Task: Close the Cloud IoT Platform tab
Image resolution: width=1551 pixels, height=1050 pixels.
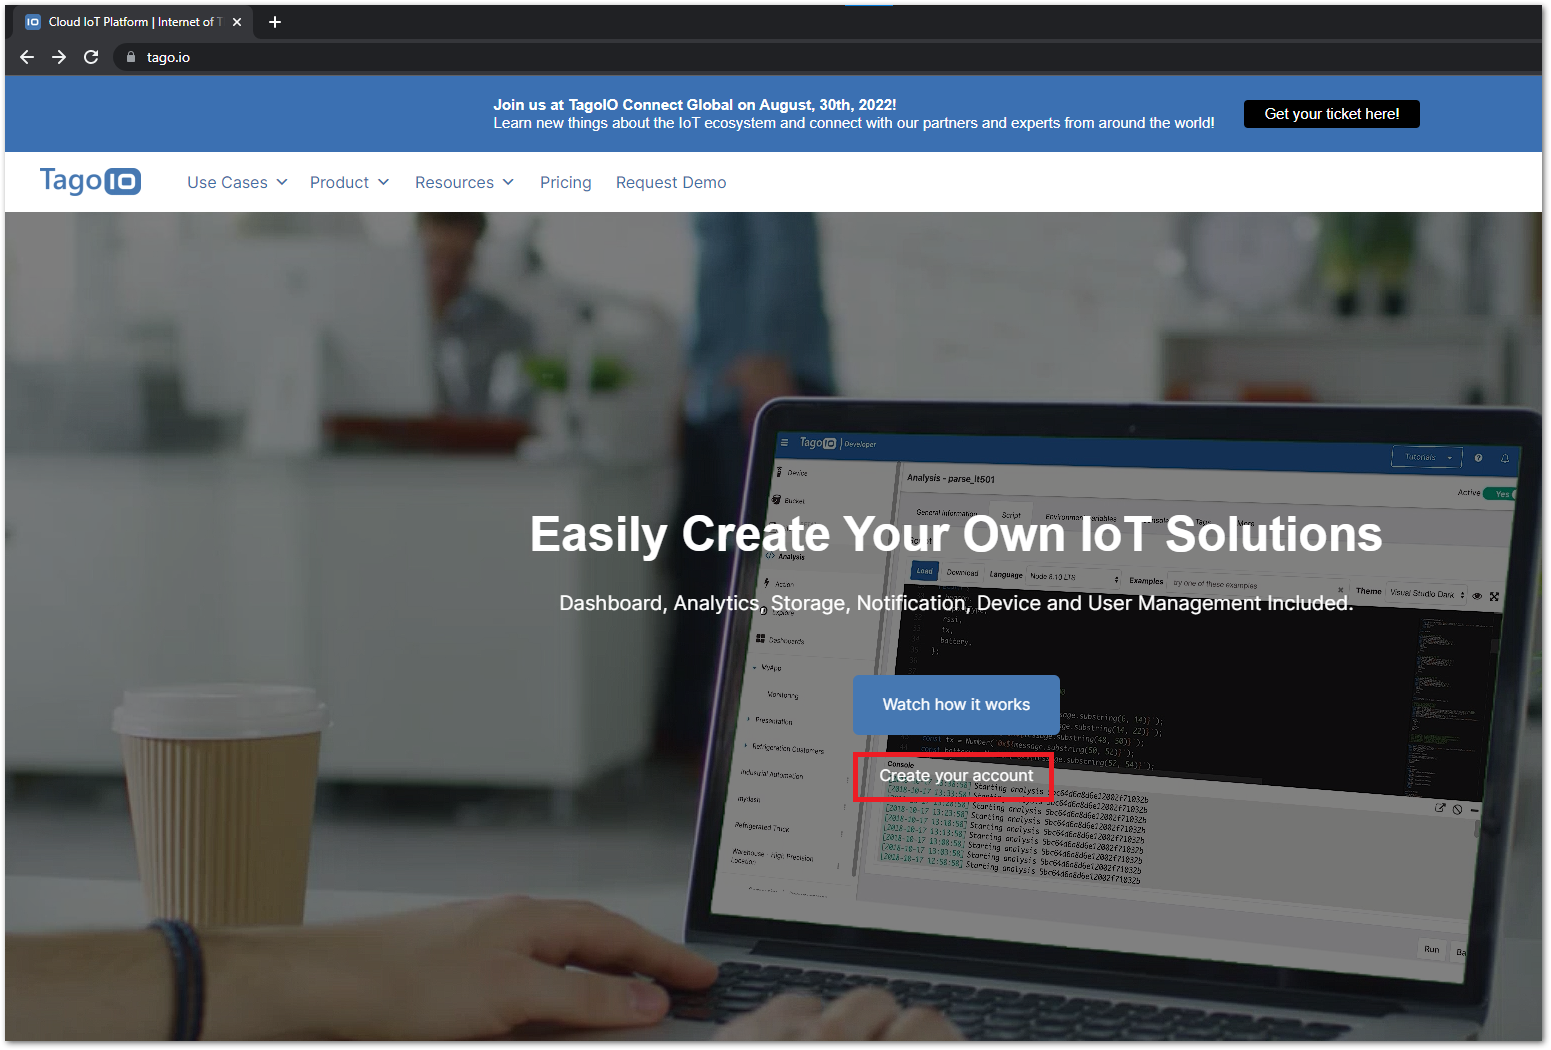Action: tap(237, 22)
